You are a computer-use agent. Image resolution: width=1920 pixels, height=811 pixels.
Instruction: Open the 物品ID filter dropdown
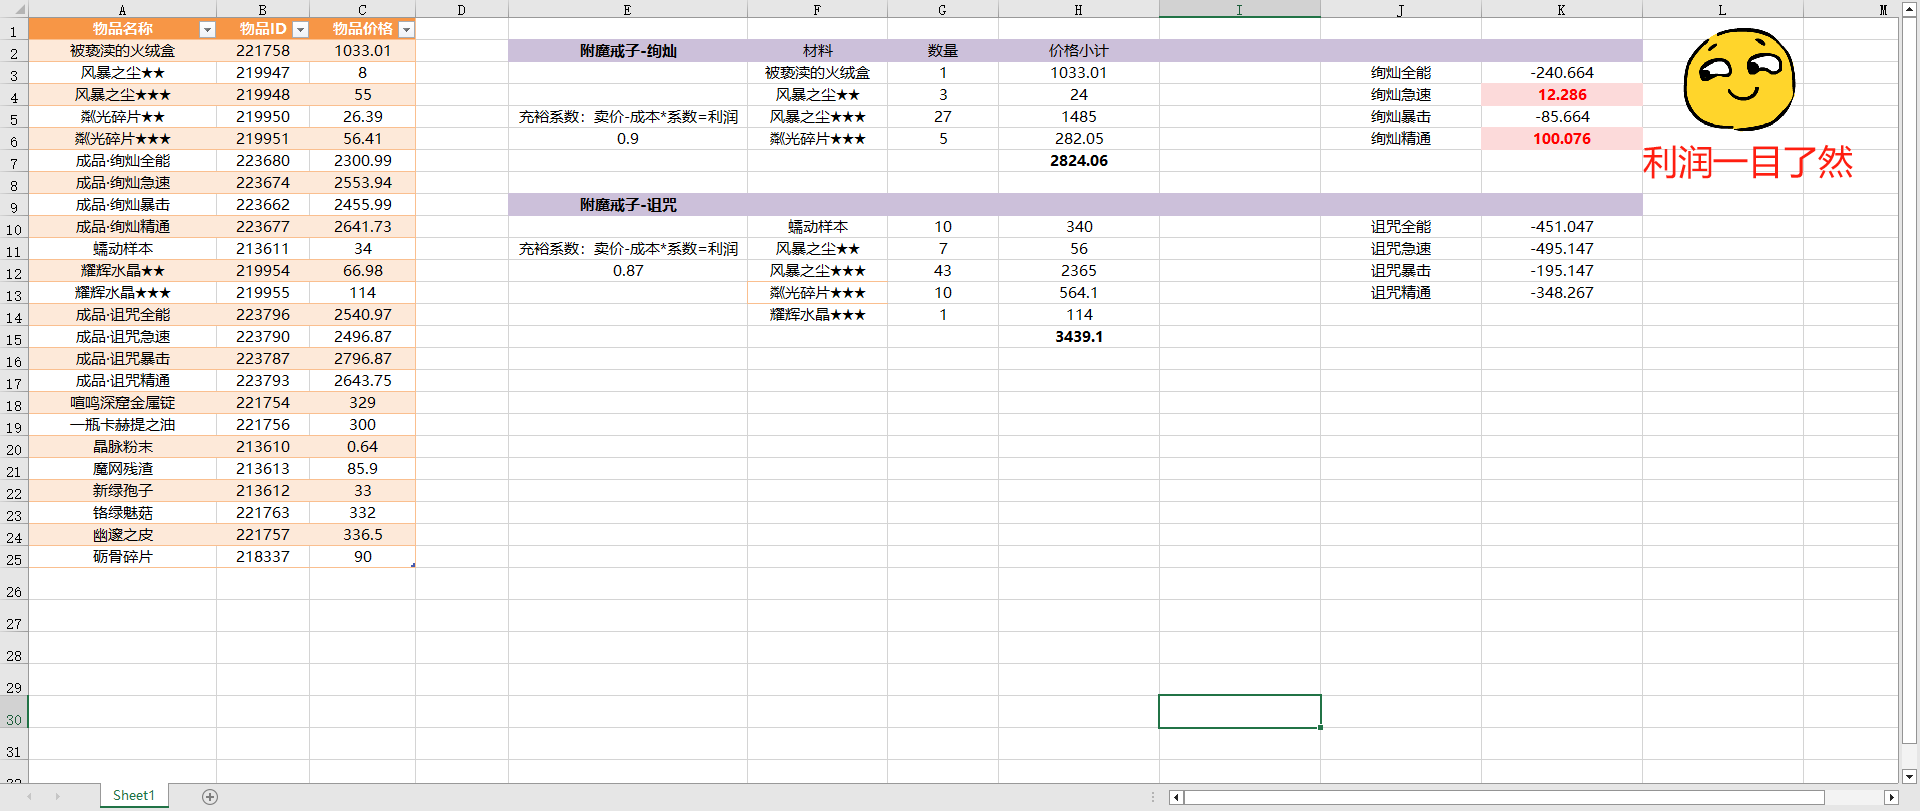coord(299,30)
